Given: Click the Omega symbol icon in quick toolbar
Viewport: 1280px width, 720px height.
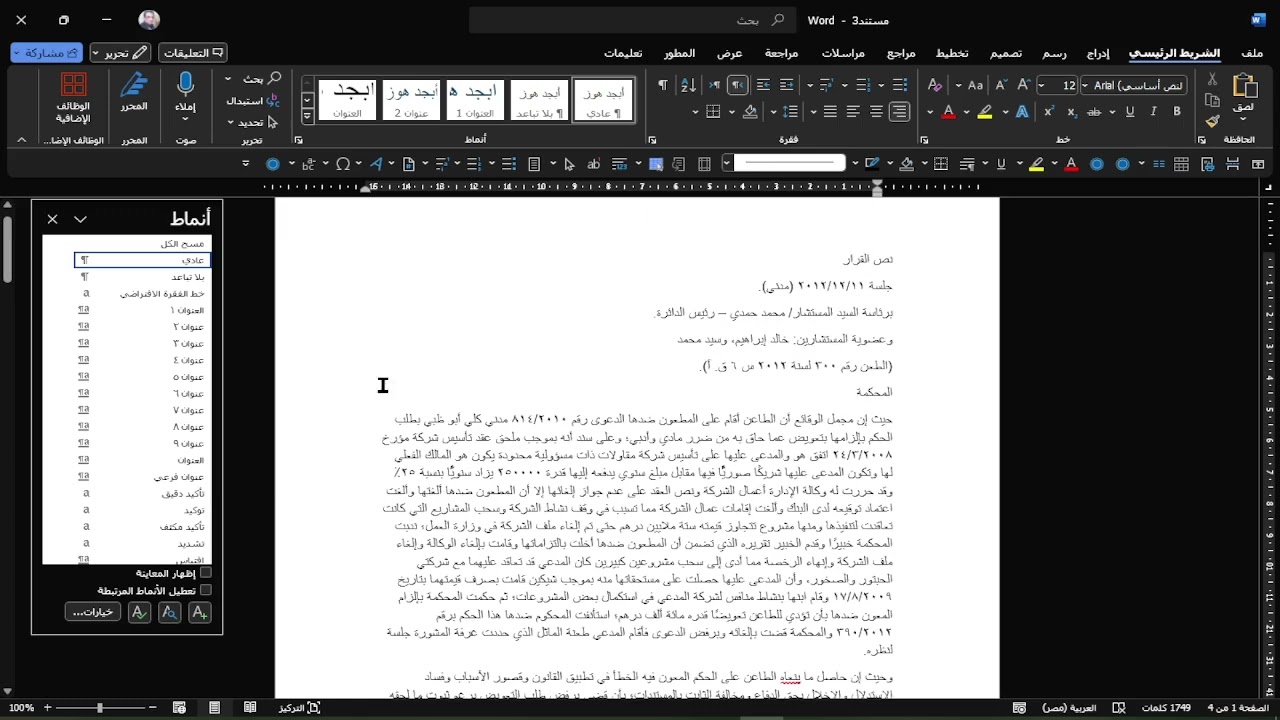Looking at the screenshot, I should 343,164.
